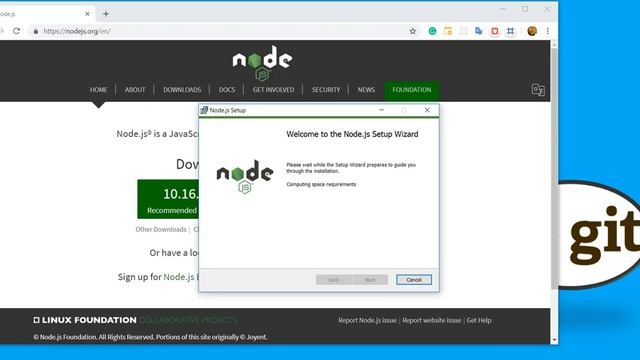Click the red square extension icon
Image resolution: width=640 pixels, height=360 pixels.
(x=495, y=31)
